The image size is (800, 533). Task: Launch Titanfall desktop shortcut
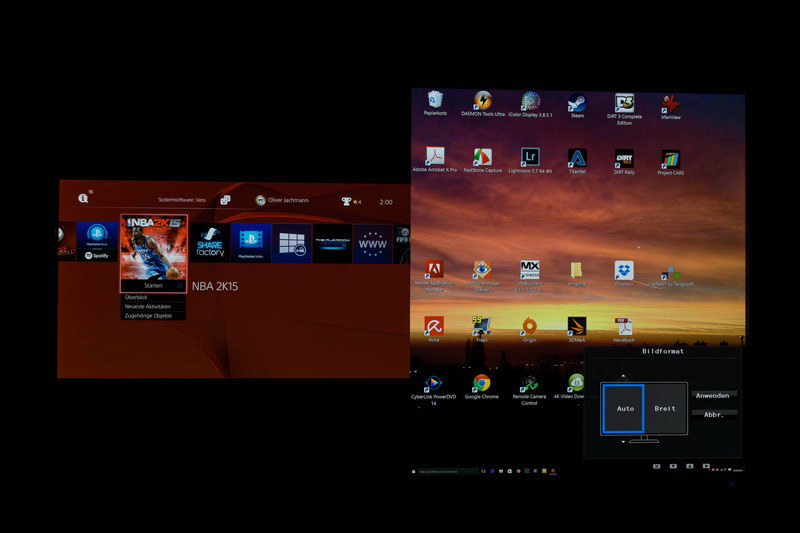(577, 161)
